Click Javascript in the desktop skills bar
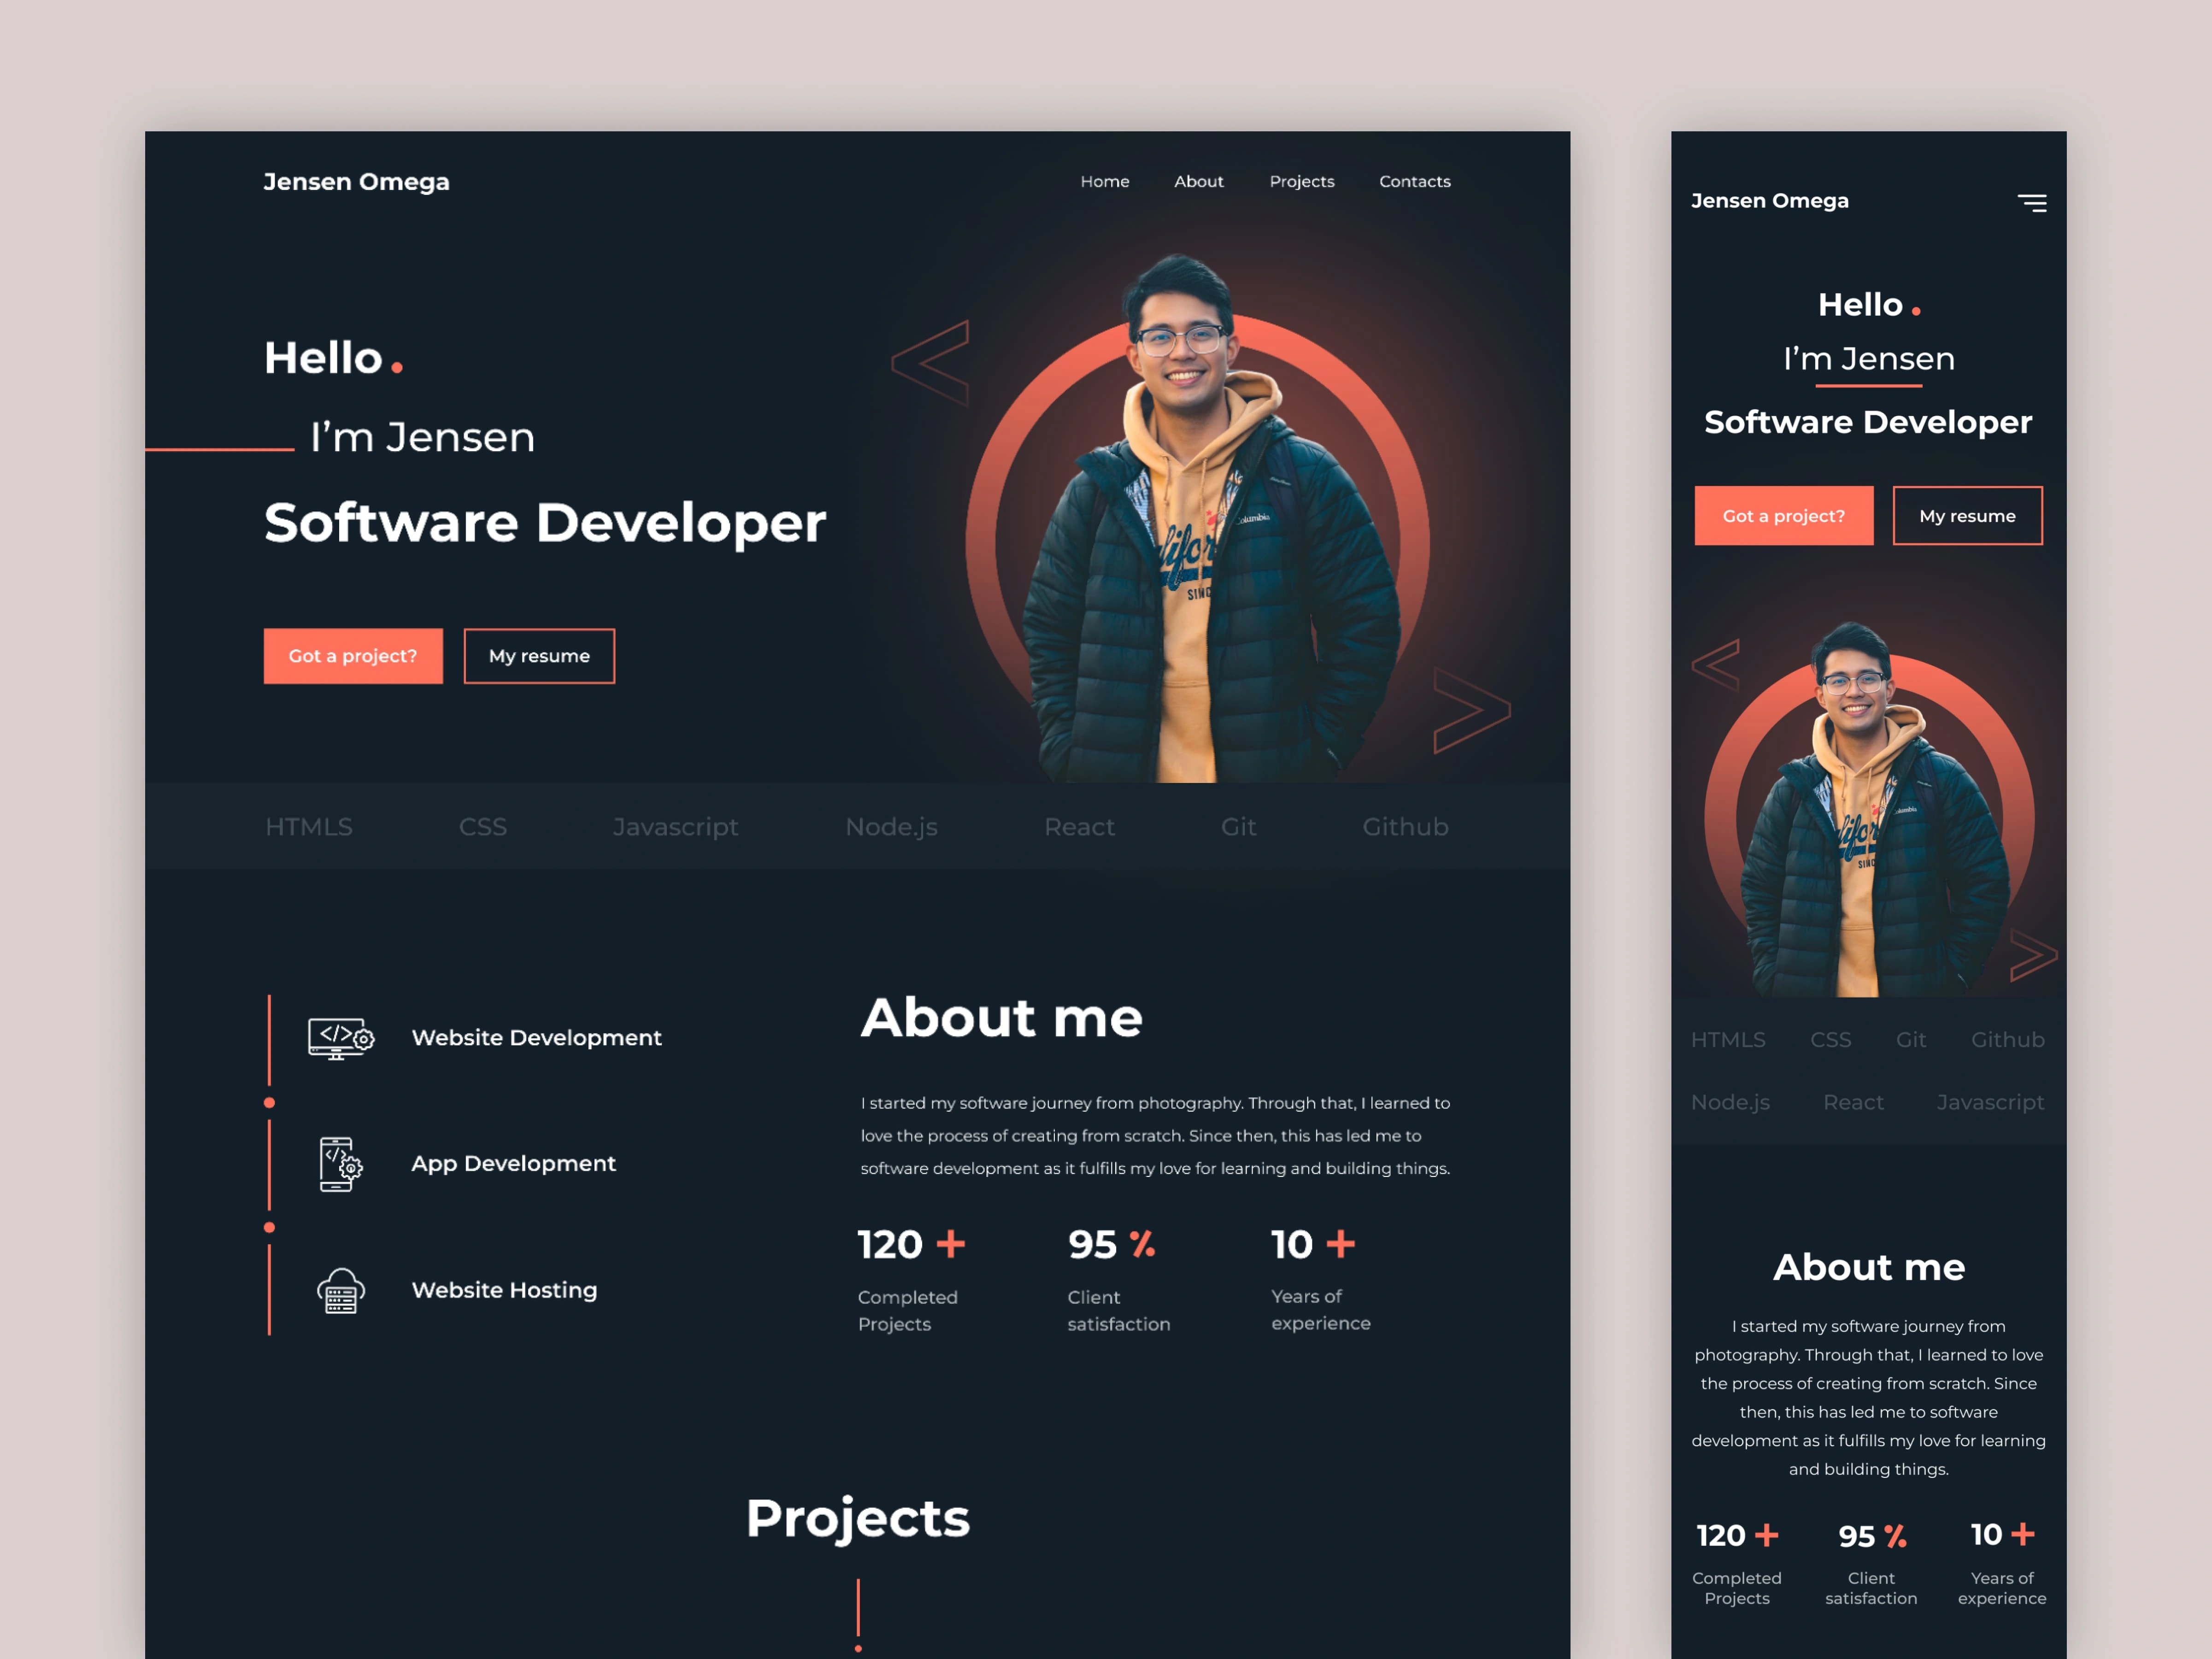 tap(676, 827)
